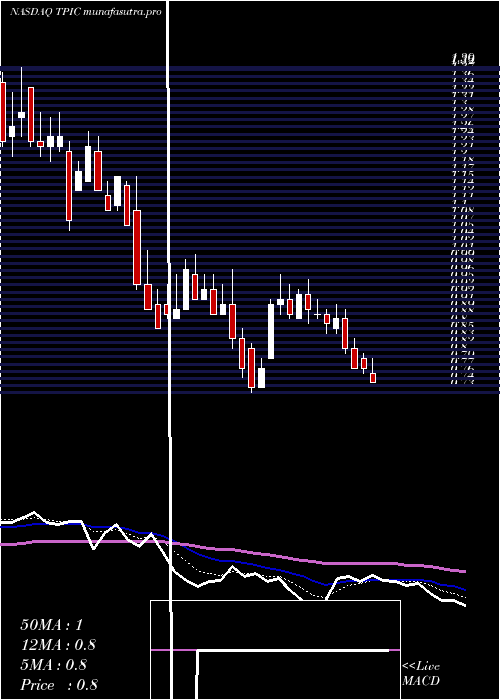Click the 5MA : 0.8 label
This screenshot has width=500, height=700.
tap(54, 665)
